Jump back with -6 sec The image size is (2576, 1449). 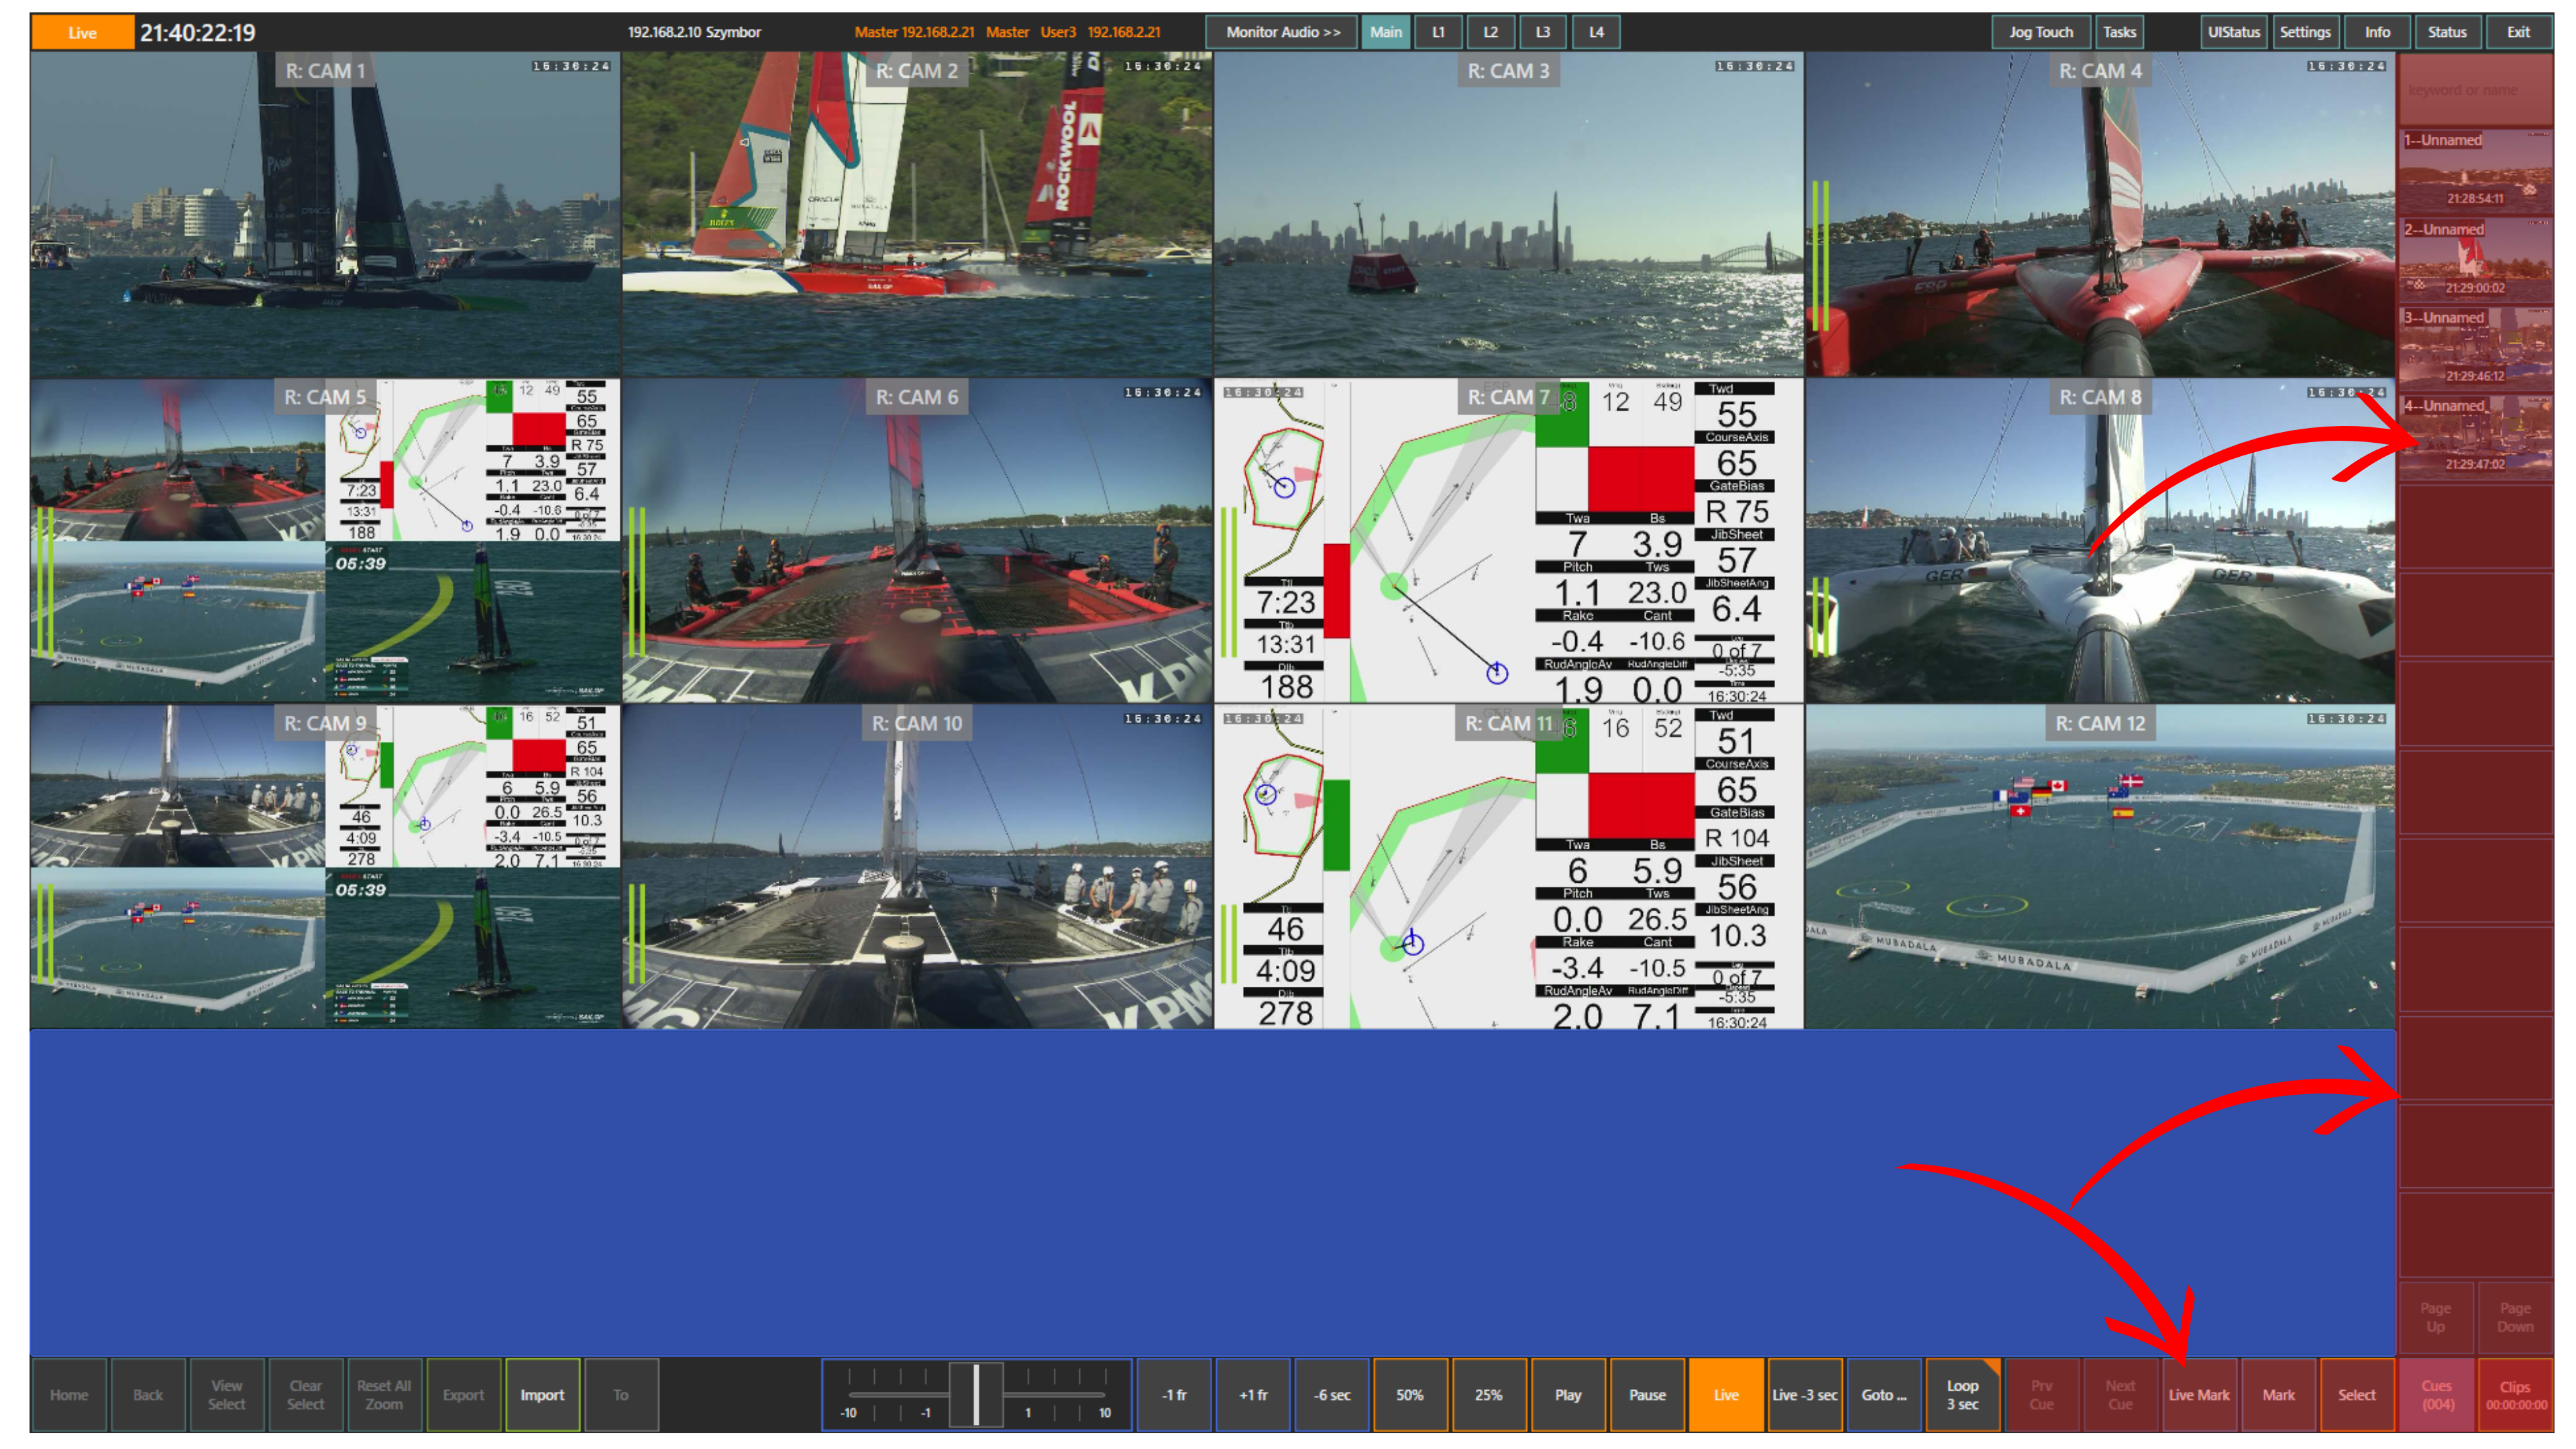1332,1394
